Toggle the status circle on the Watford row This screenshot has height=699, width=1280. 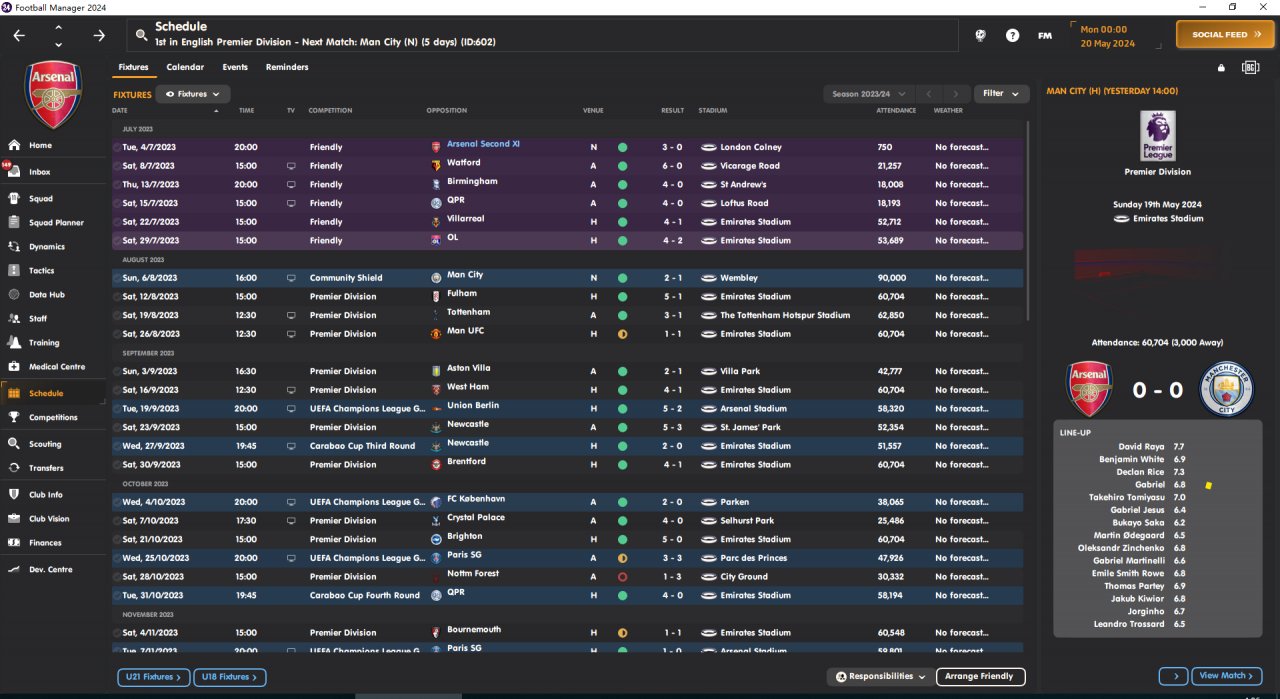coord(622,166)
